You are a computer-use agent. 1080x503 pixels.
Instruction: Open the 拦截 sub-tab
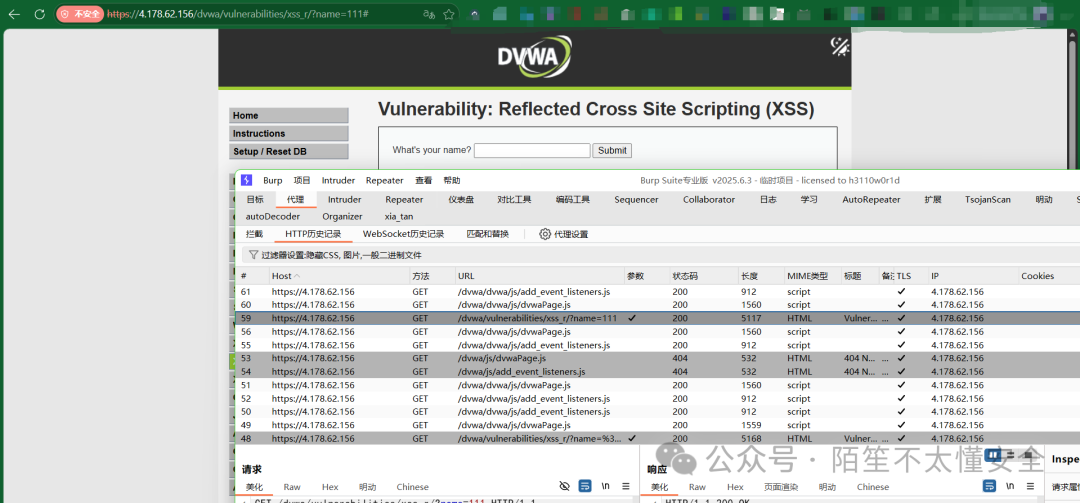pos(254,234)
